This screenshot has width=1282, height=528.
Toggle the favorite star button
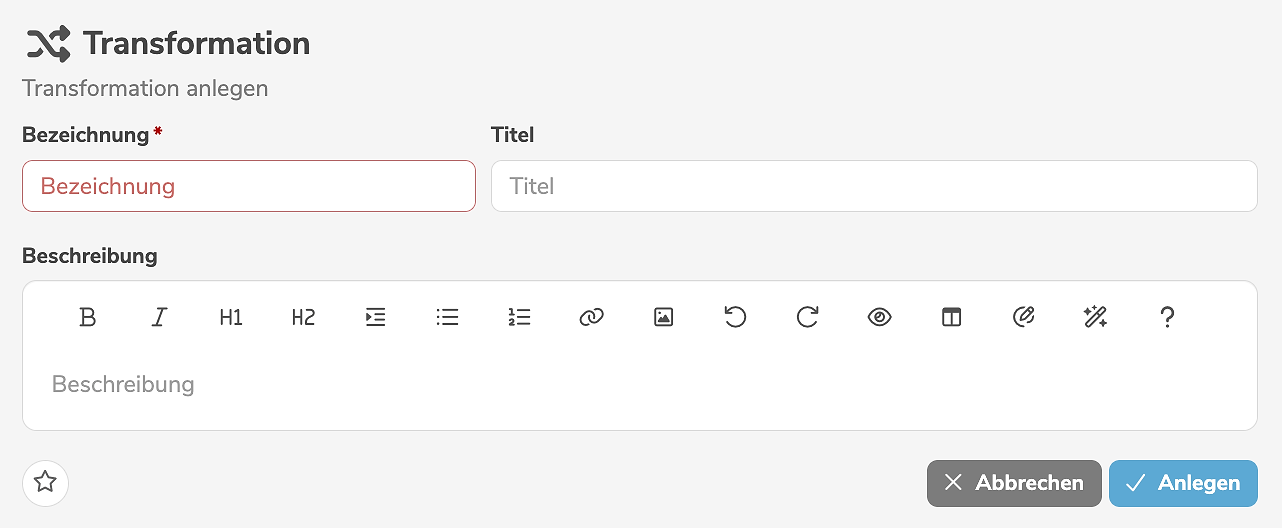click(x=45, y=483)
